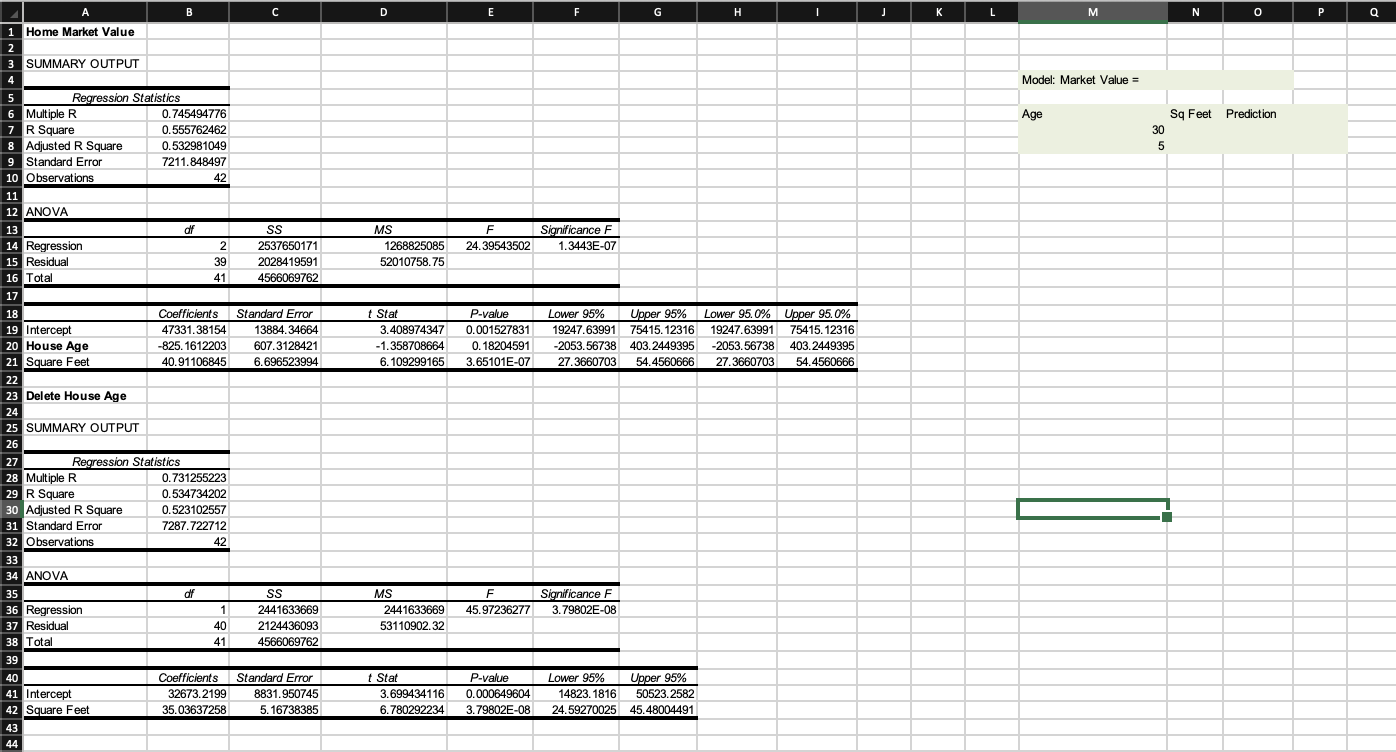The image size is (1396, 752).
Task: Select the Significance F value 1.3443E-07
Action: tap(576, 246)
